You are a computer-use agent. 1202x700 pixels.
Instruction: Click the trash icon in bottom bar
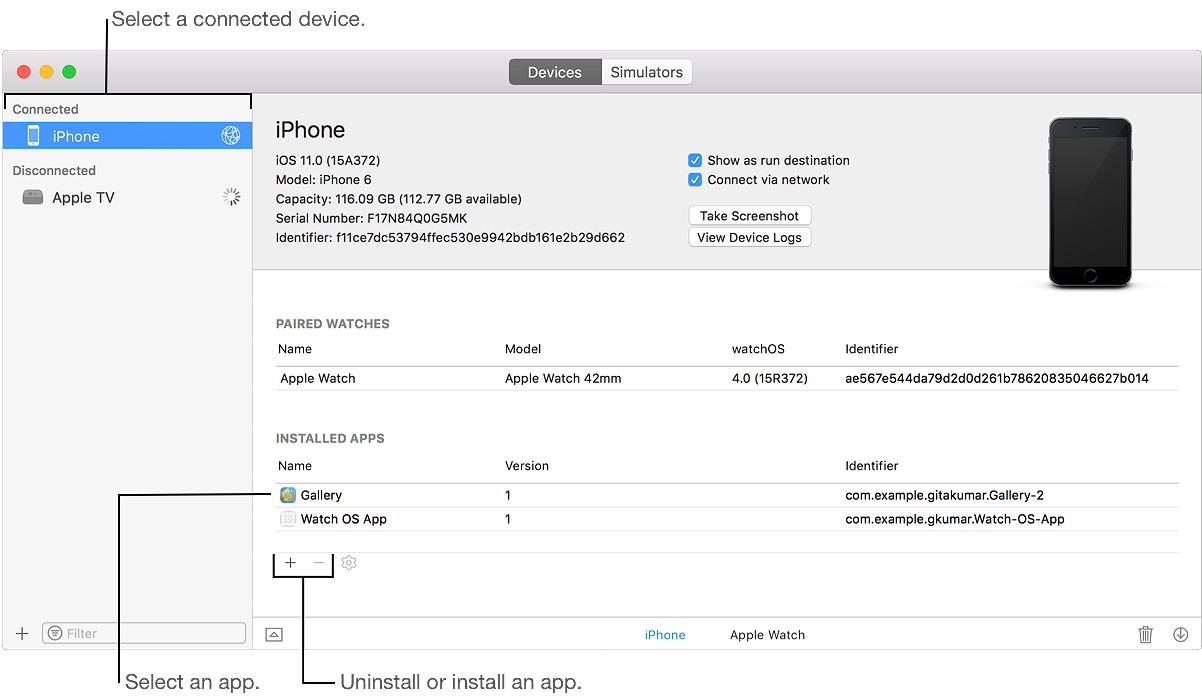(1146, 634)
